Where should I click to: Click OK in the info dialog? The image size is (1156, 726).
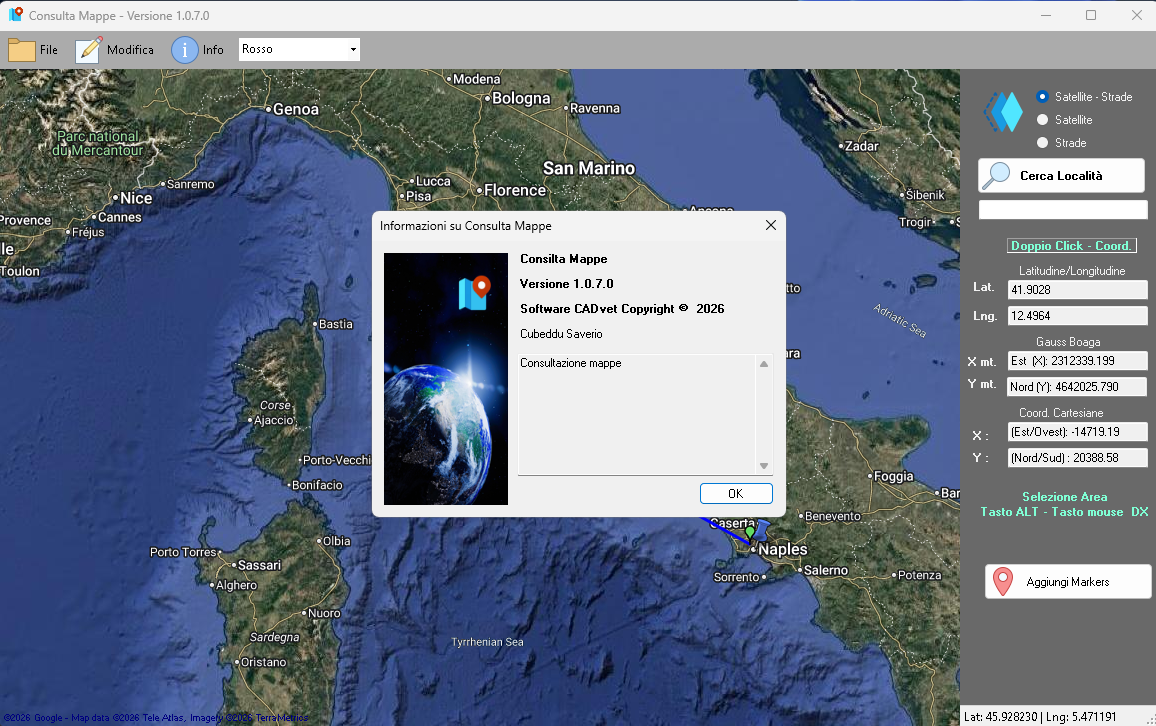point(736,493)
